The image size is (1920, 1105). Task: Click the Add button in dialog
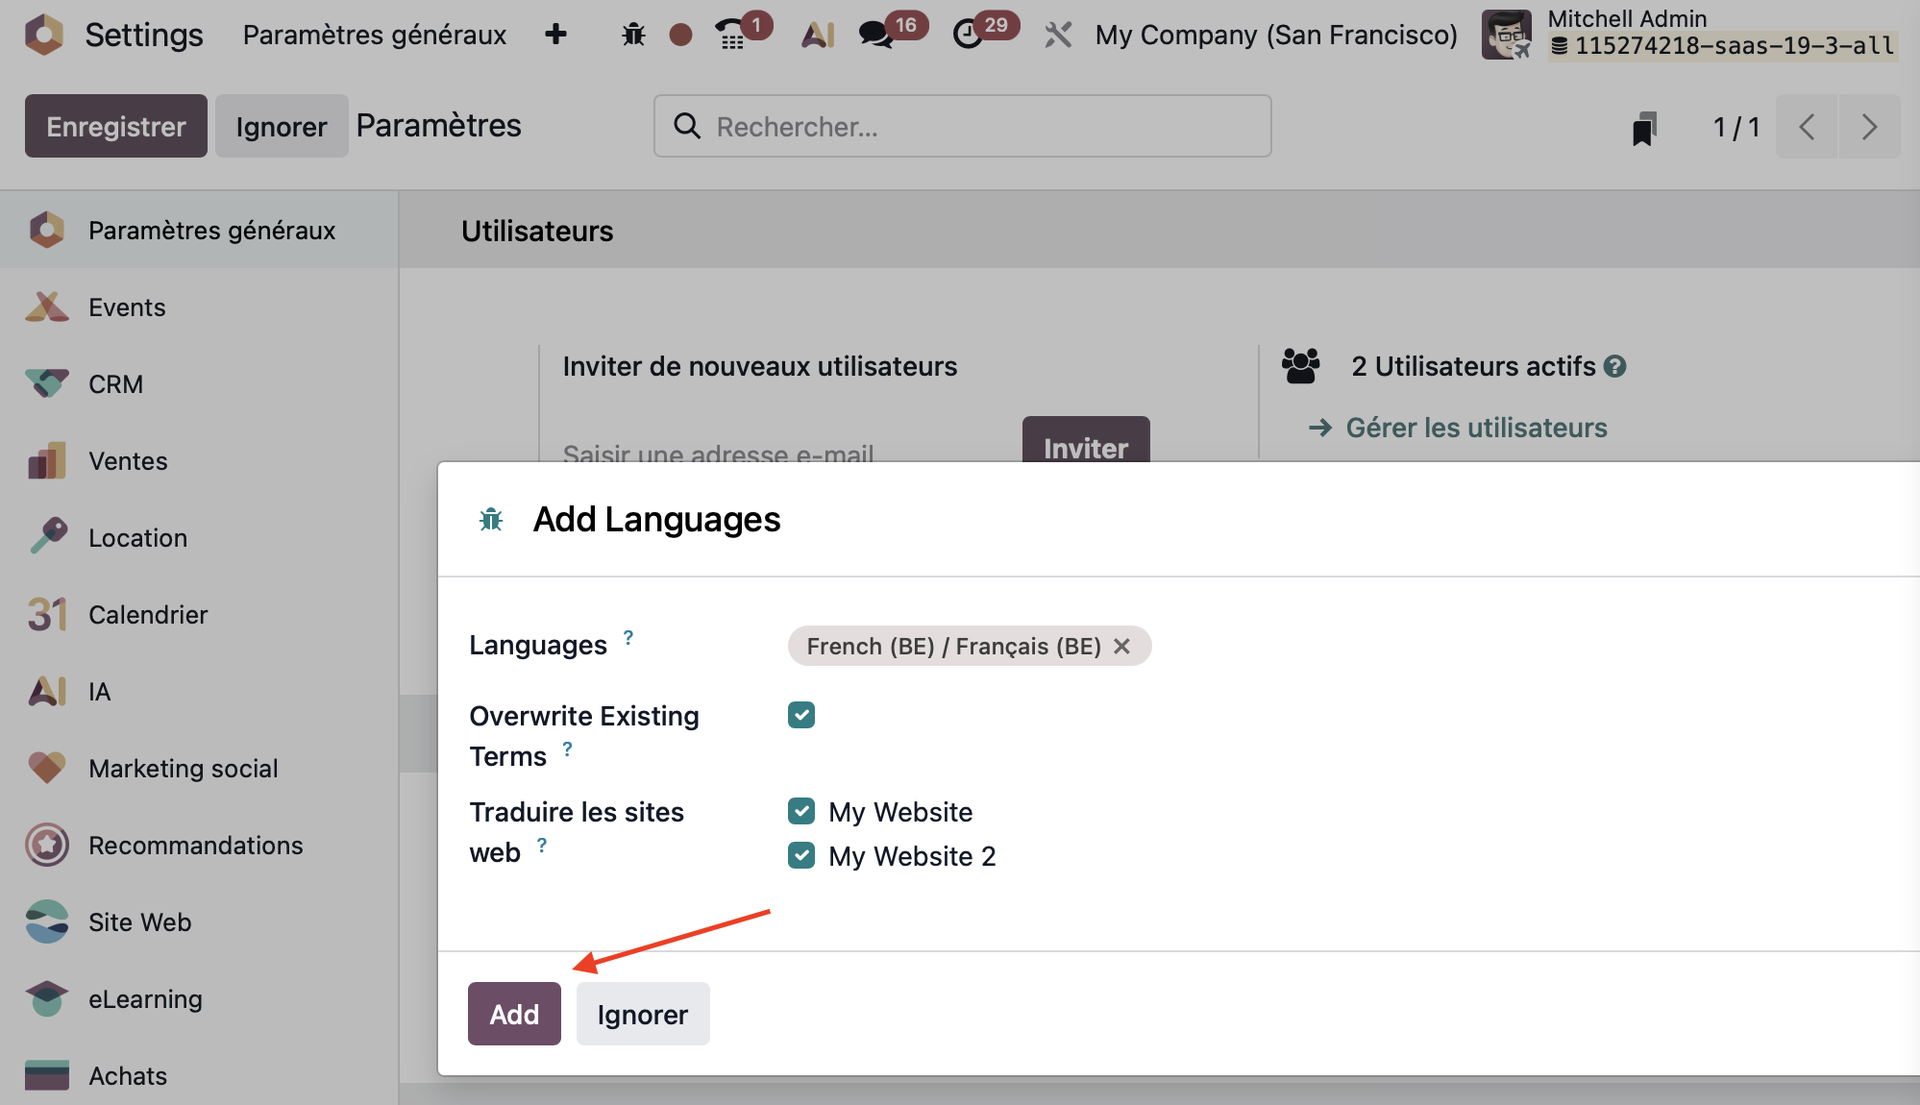[514, 1014]
